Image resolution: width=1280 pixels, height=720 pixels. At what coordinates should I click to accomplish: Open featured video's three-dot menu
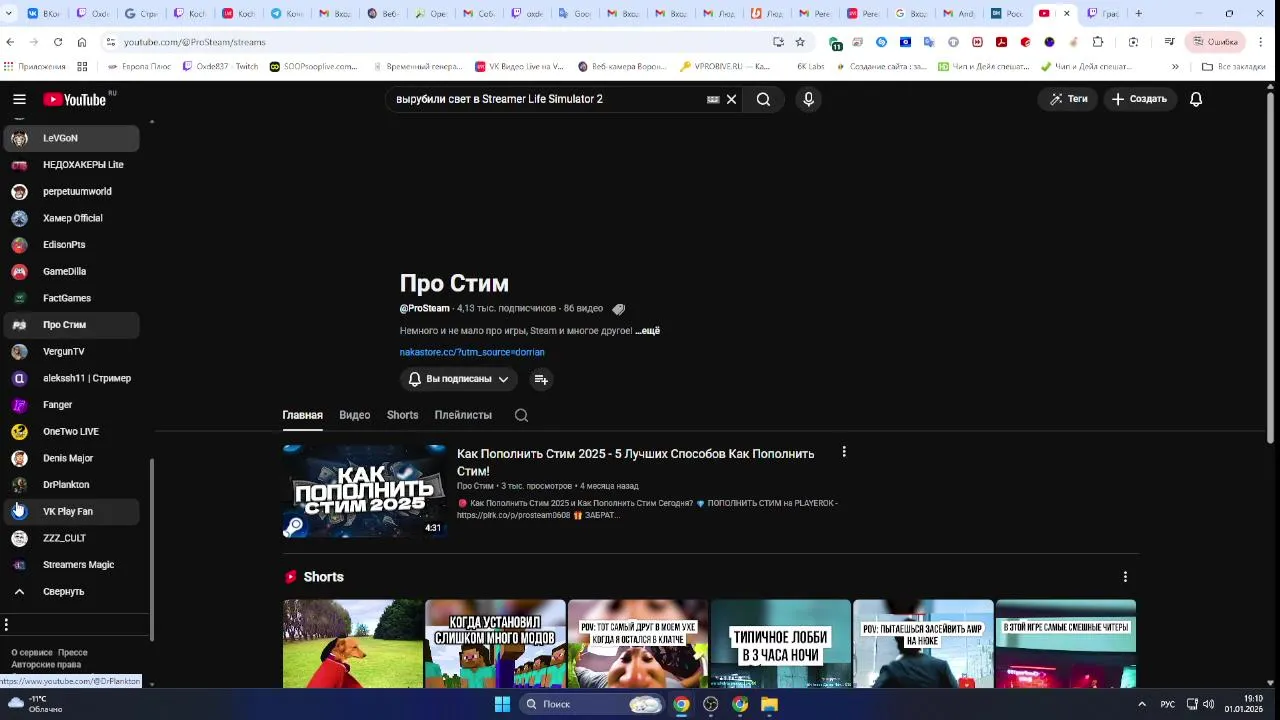(x=844, y=452)
